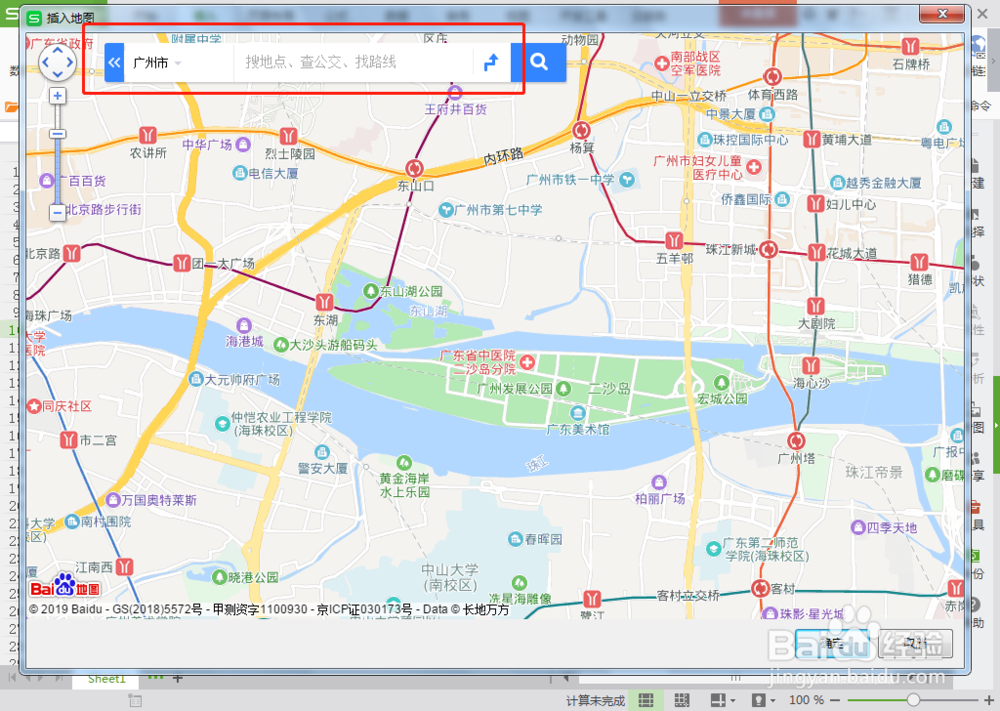The height and width of the screenshot is (711, 1000).
Task: Click the 柏丽广场 shopping marker
Action: 659,482
